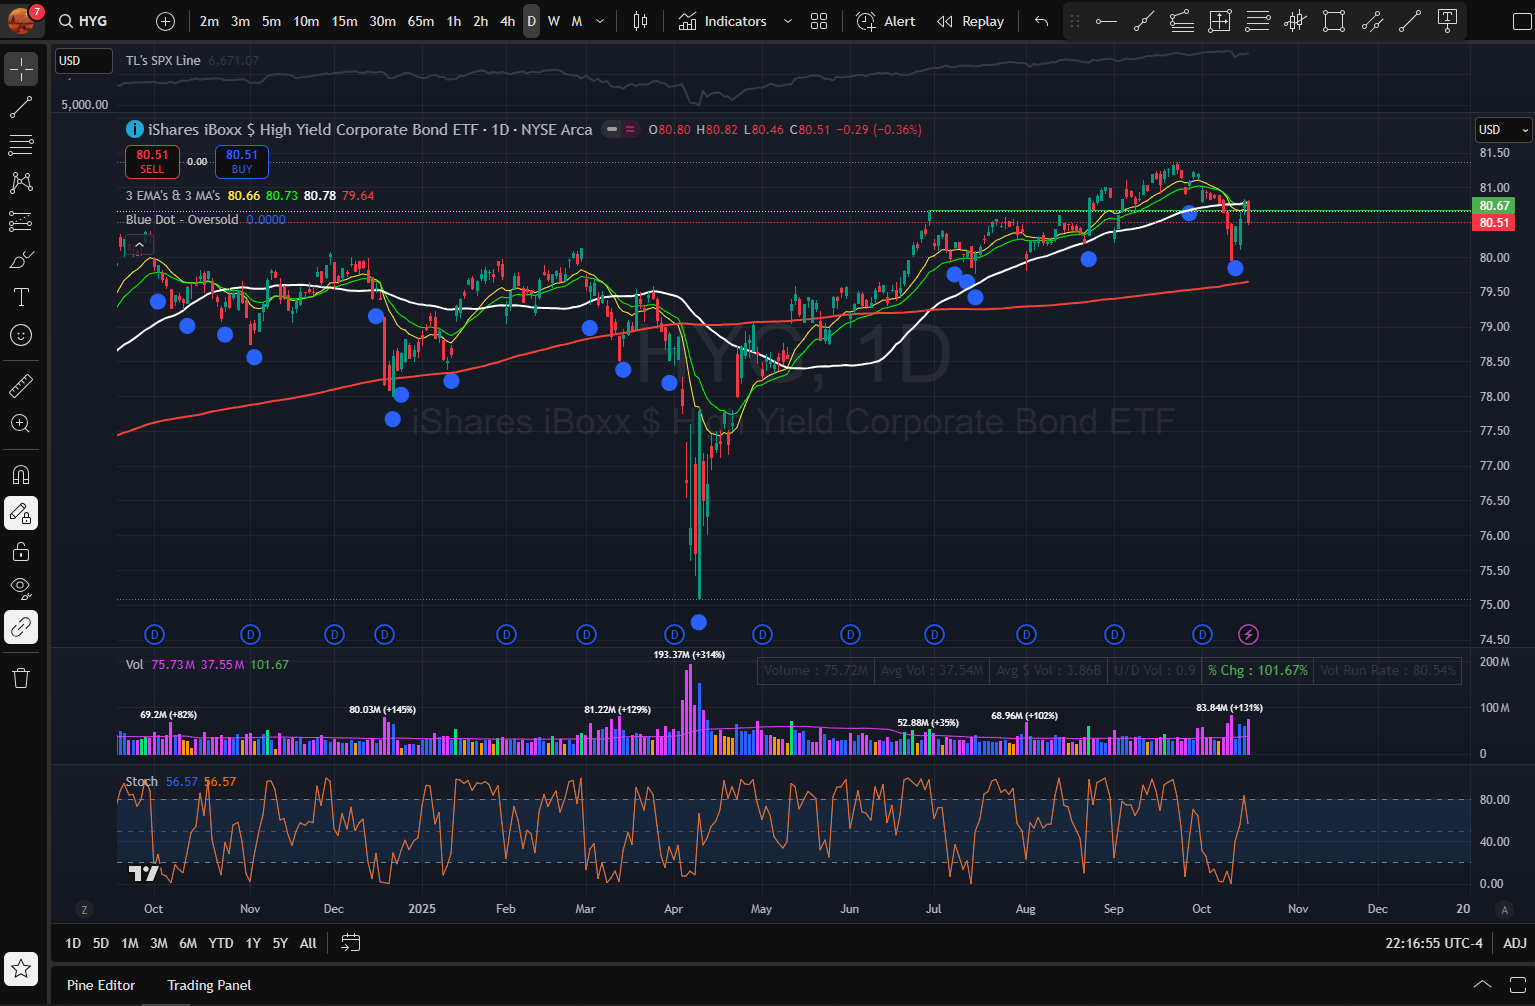The width and height of the screenshot is (1535, 1006).
Task: Switch to the 1h timeframe
Action: 454,21
